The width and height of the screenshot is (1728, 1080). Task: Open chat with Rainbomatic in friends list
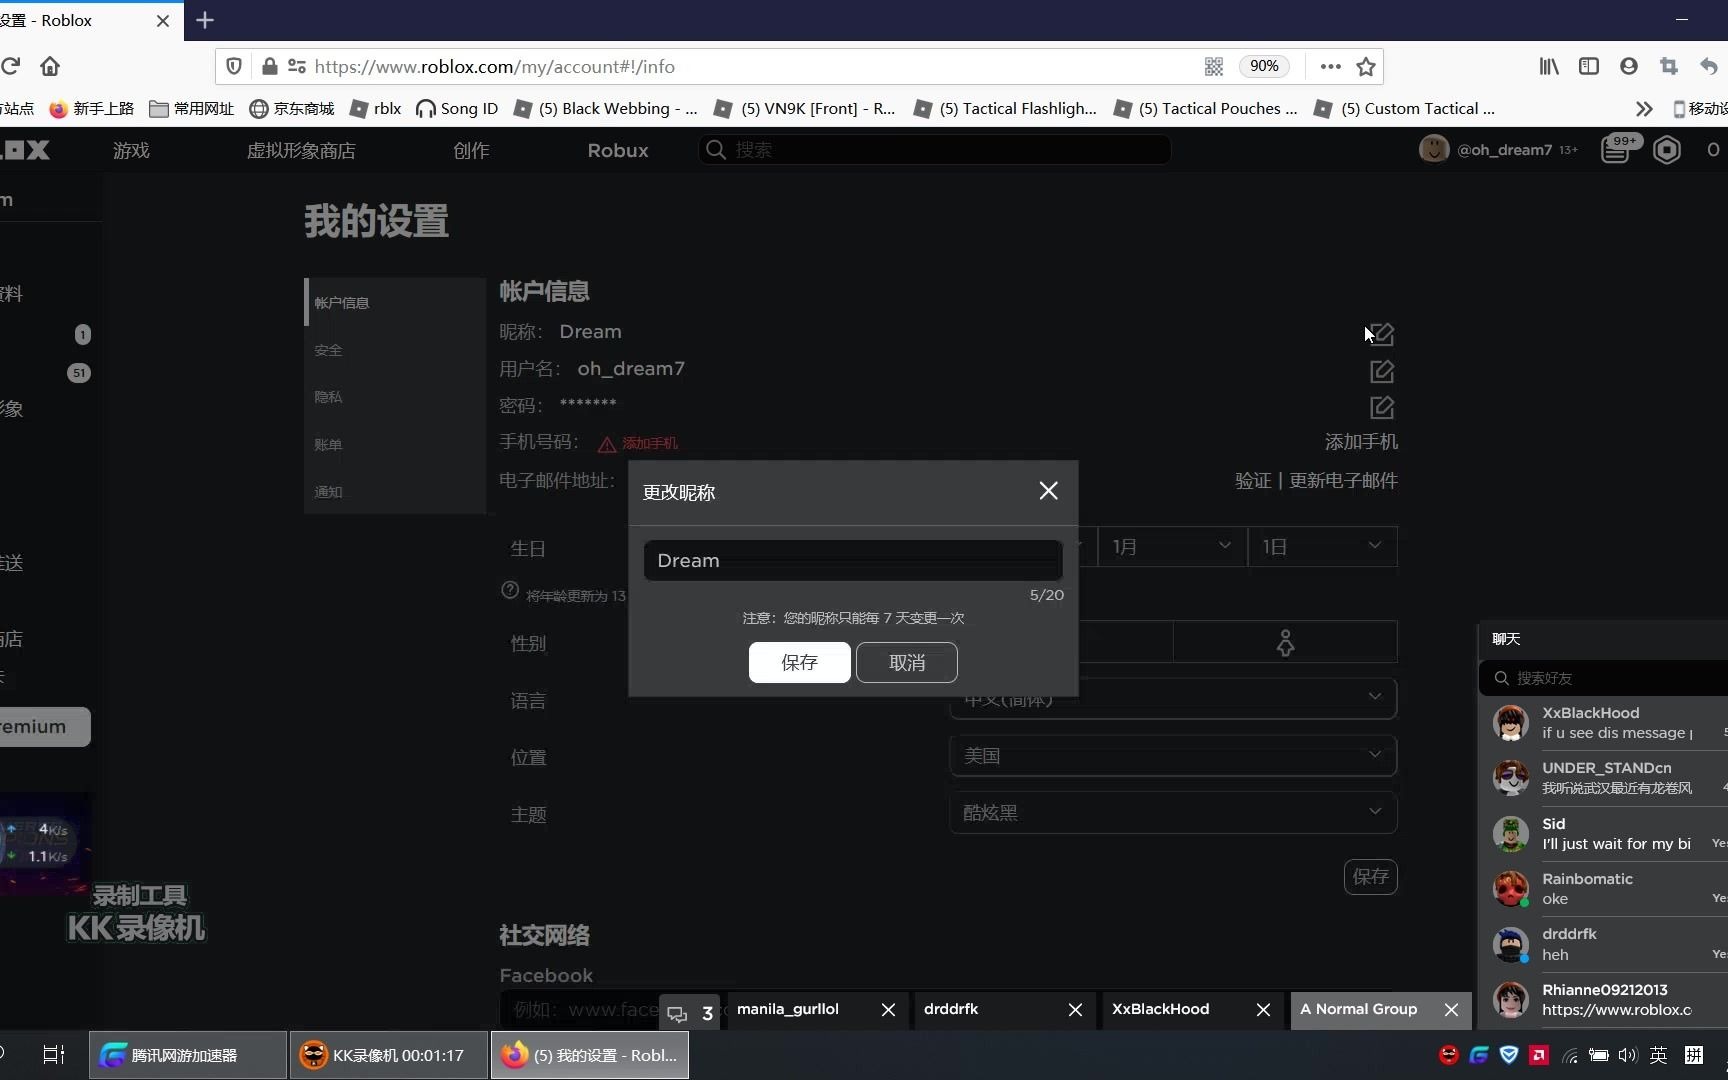pyautogui.click(x=1605, y=888)
